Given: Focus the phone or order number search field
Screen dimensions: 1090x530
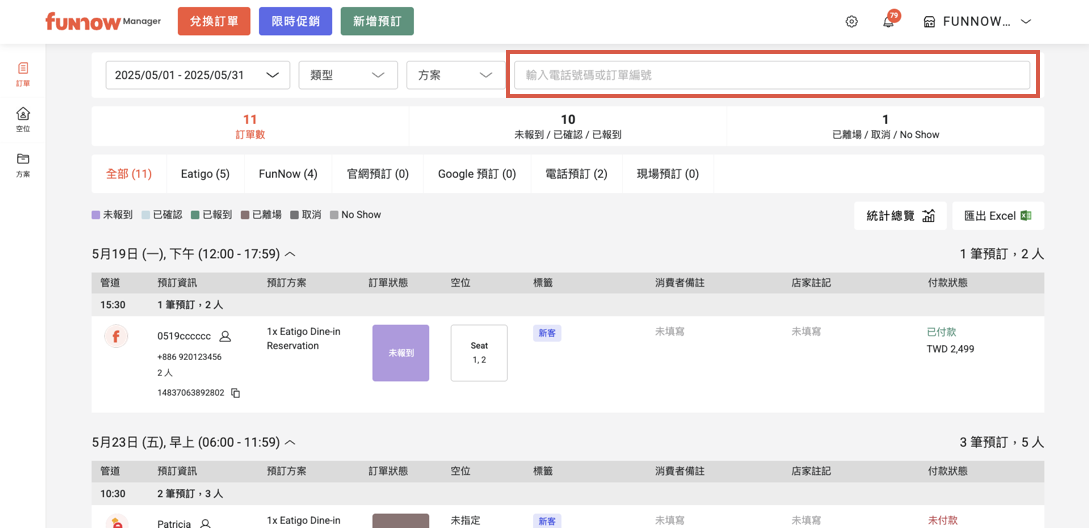Looking at the screenshot, I should point(771,75).
